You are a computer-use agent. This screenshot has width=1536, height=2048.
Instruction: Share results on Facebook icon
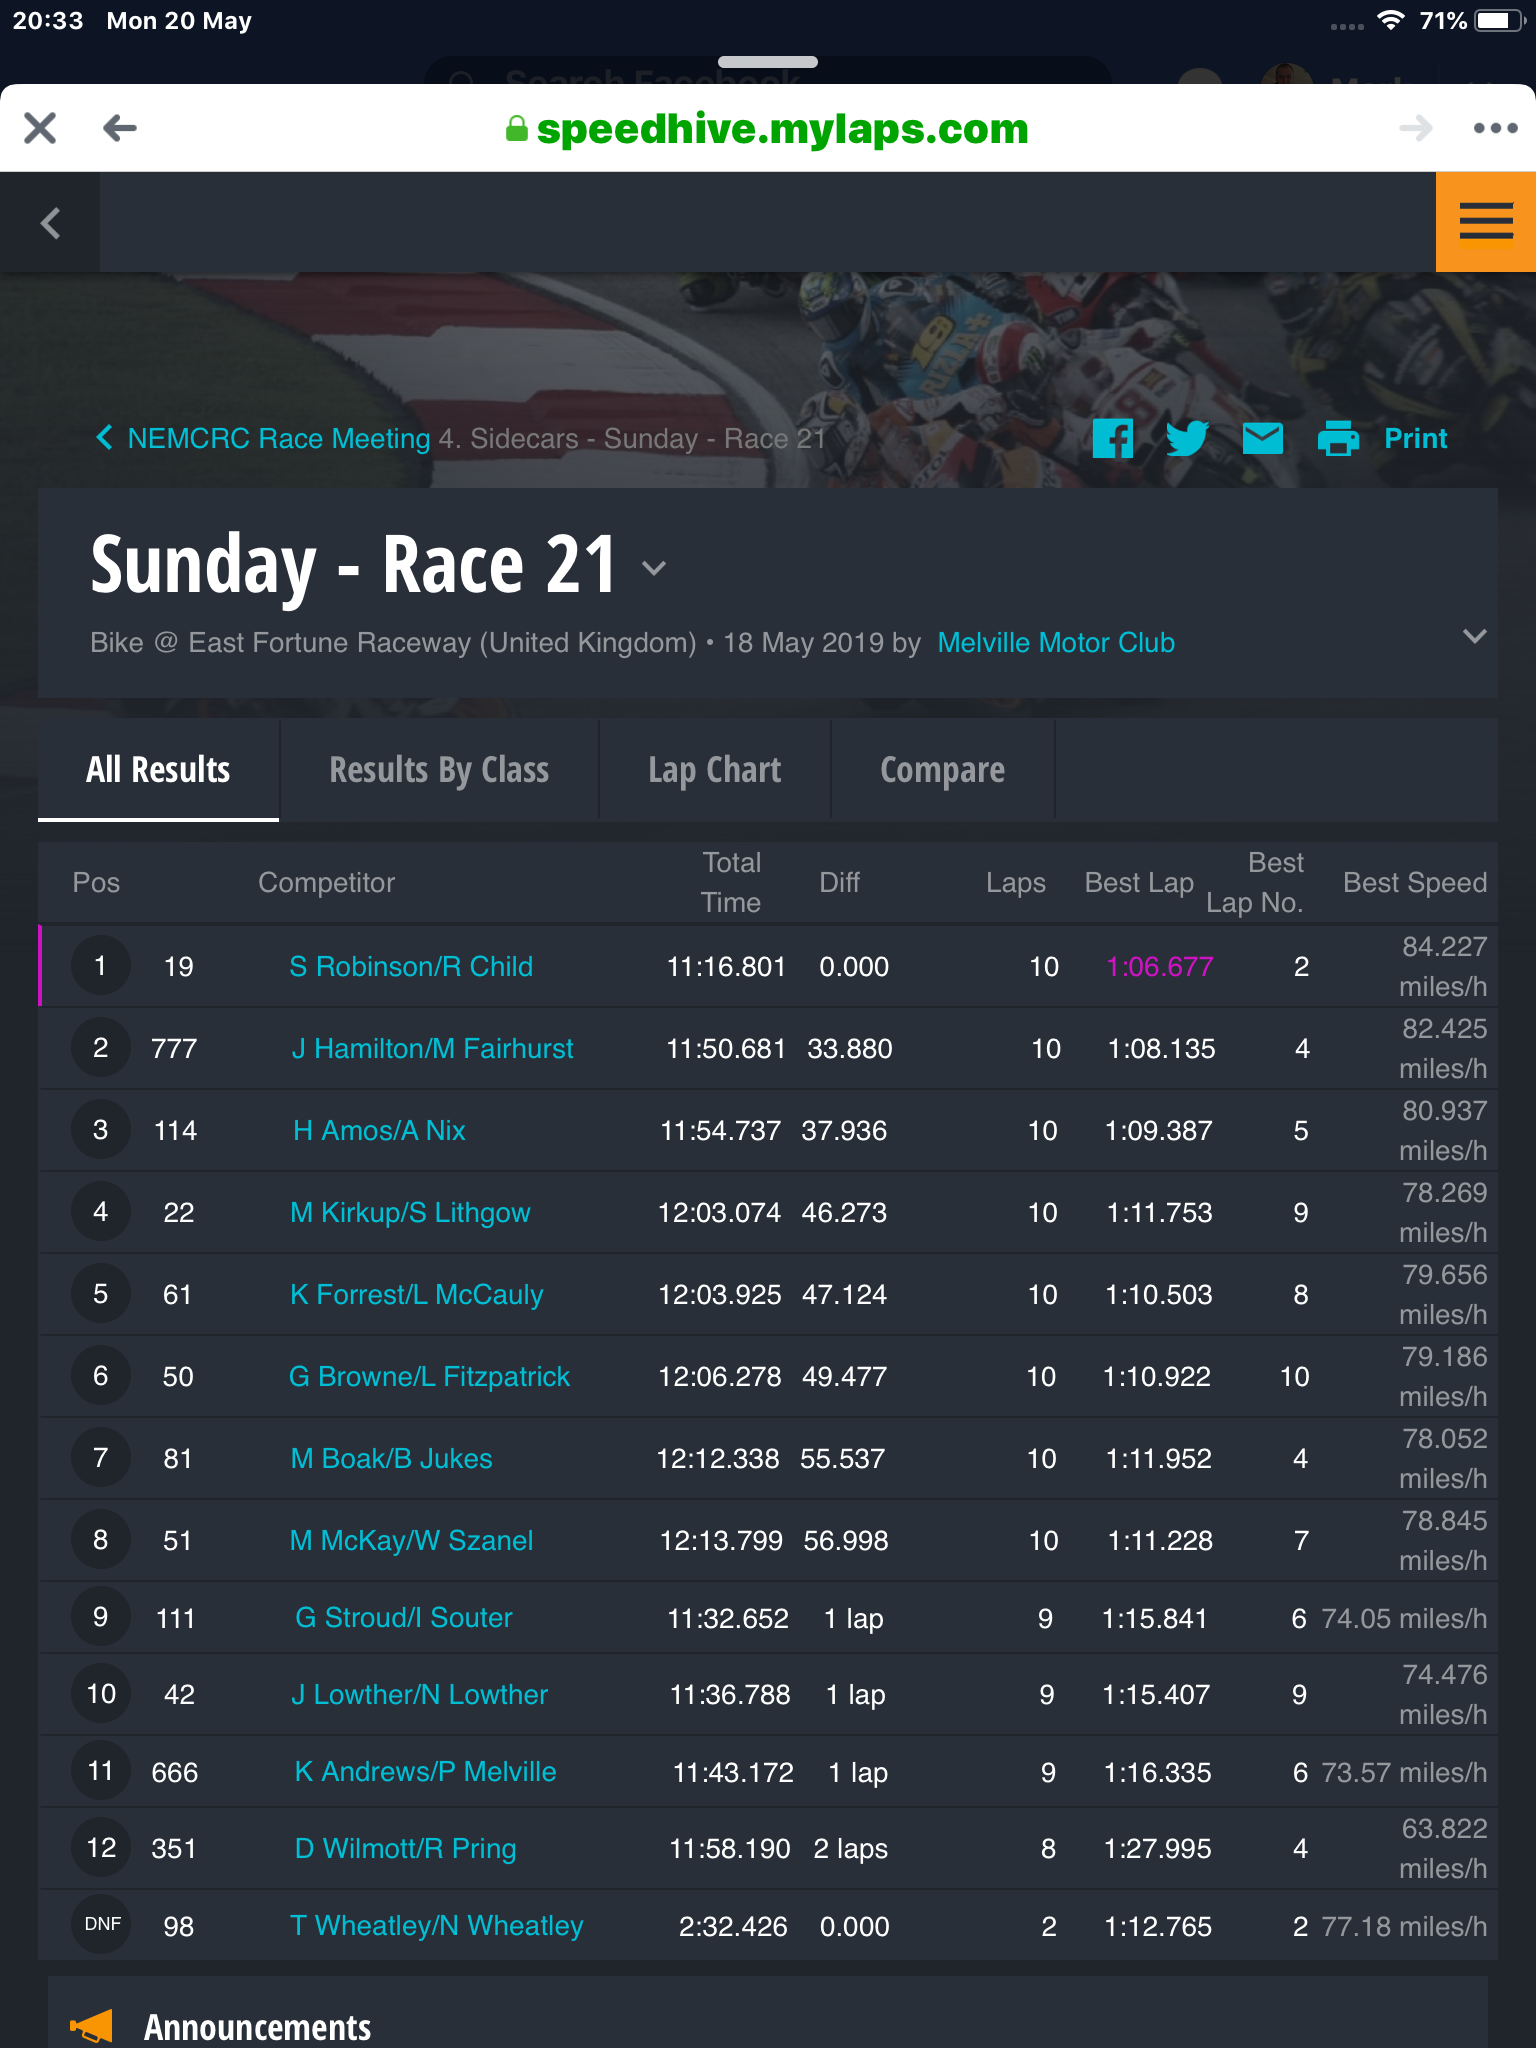click(1112, 438)
